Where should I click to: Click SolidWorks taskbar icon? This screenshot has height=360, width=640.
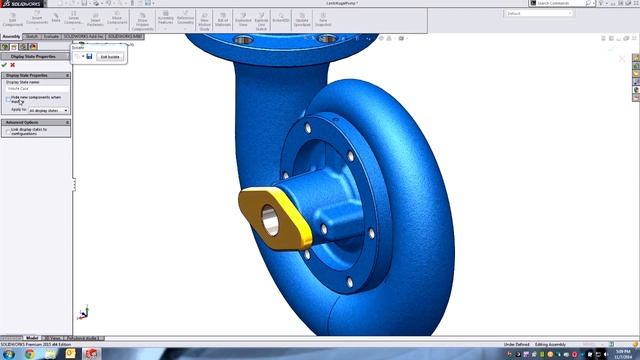pos(91,353)
